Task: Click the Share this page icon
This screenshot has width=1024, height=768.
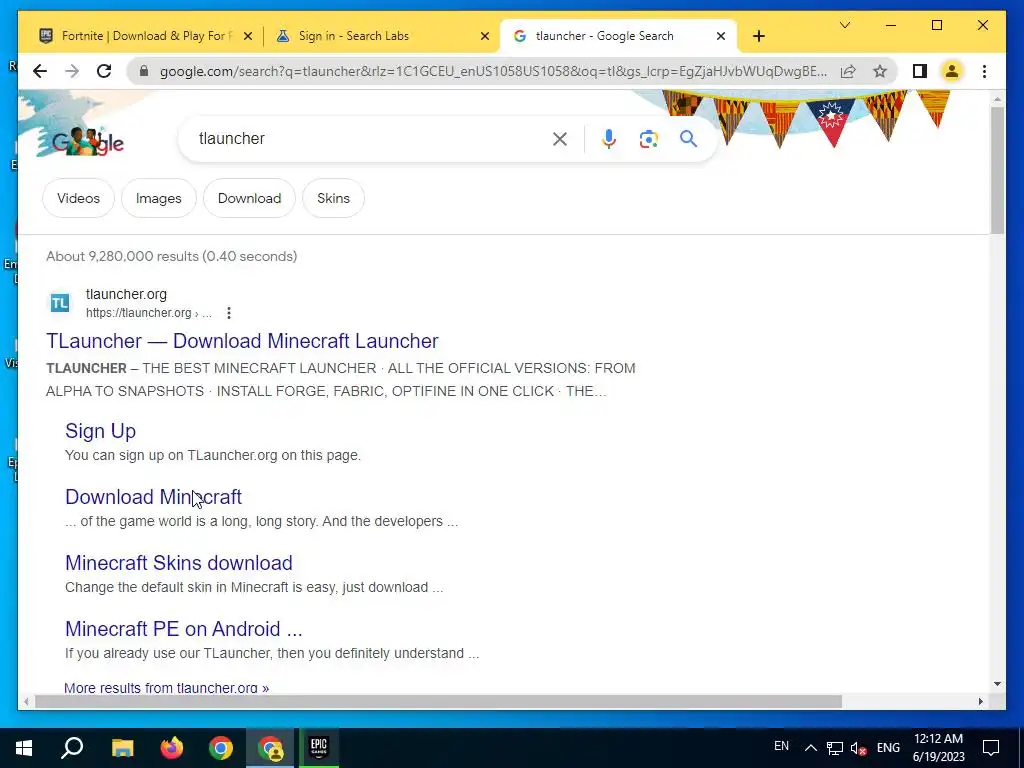Action: pos(848,71)
